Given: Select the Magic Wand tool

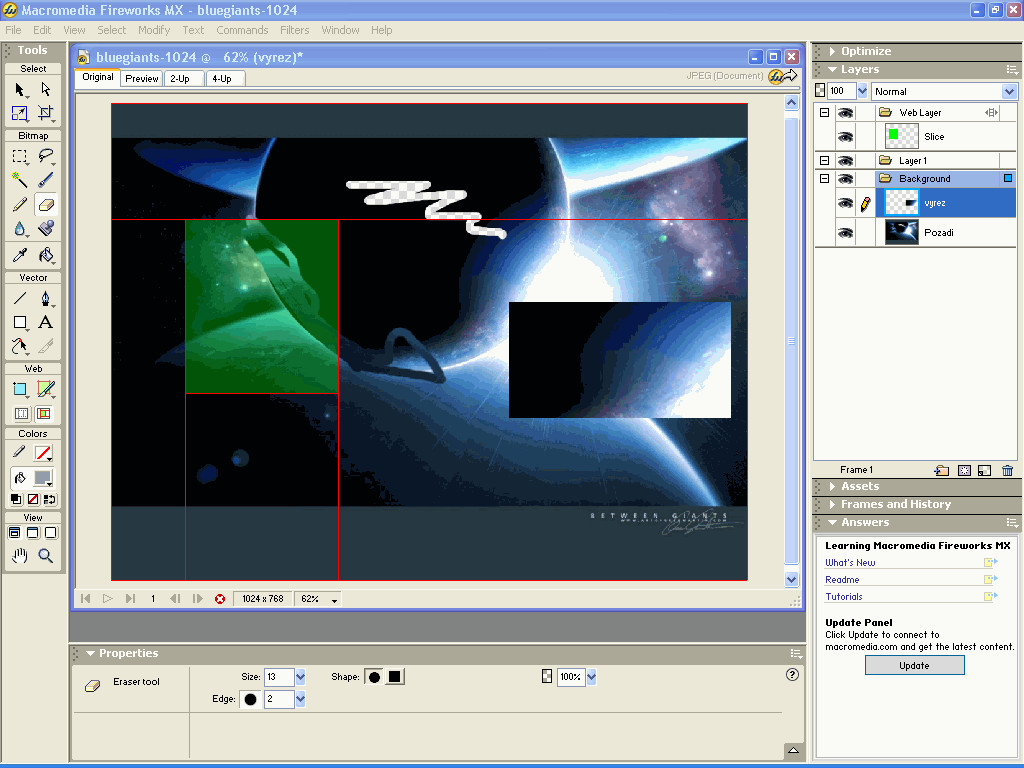Looking at the screenshot, I should [20, 180].
